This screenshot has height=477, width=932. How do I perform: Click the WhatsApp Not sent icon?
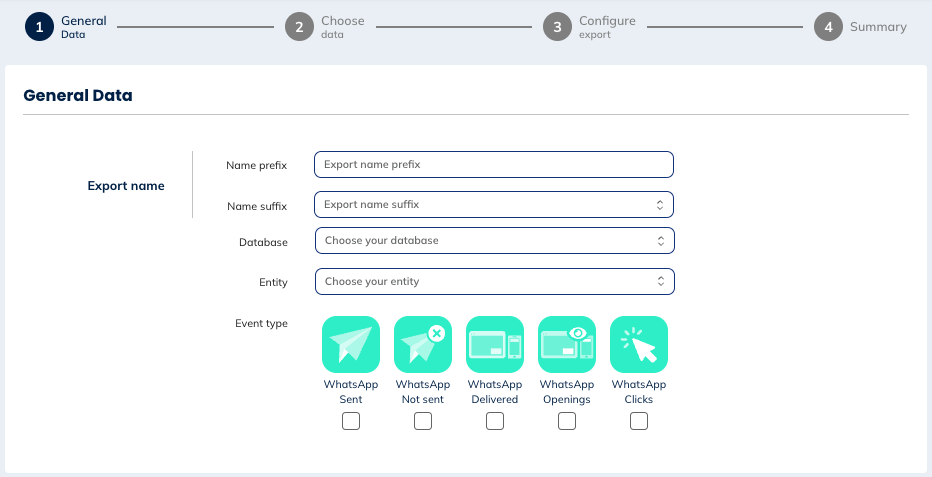423,345
